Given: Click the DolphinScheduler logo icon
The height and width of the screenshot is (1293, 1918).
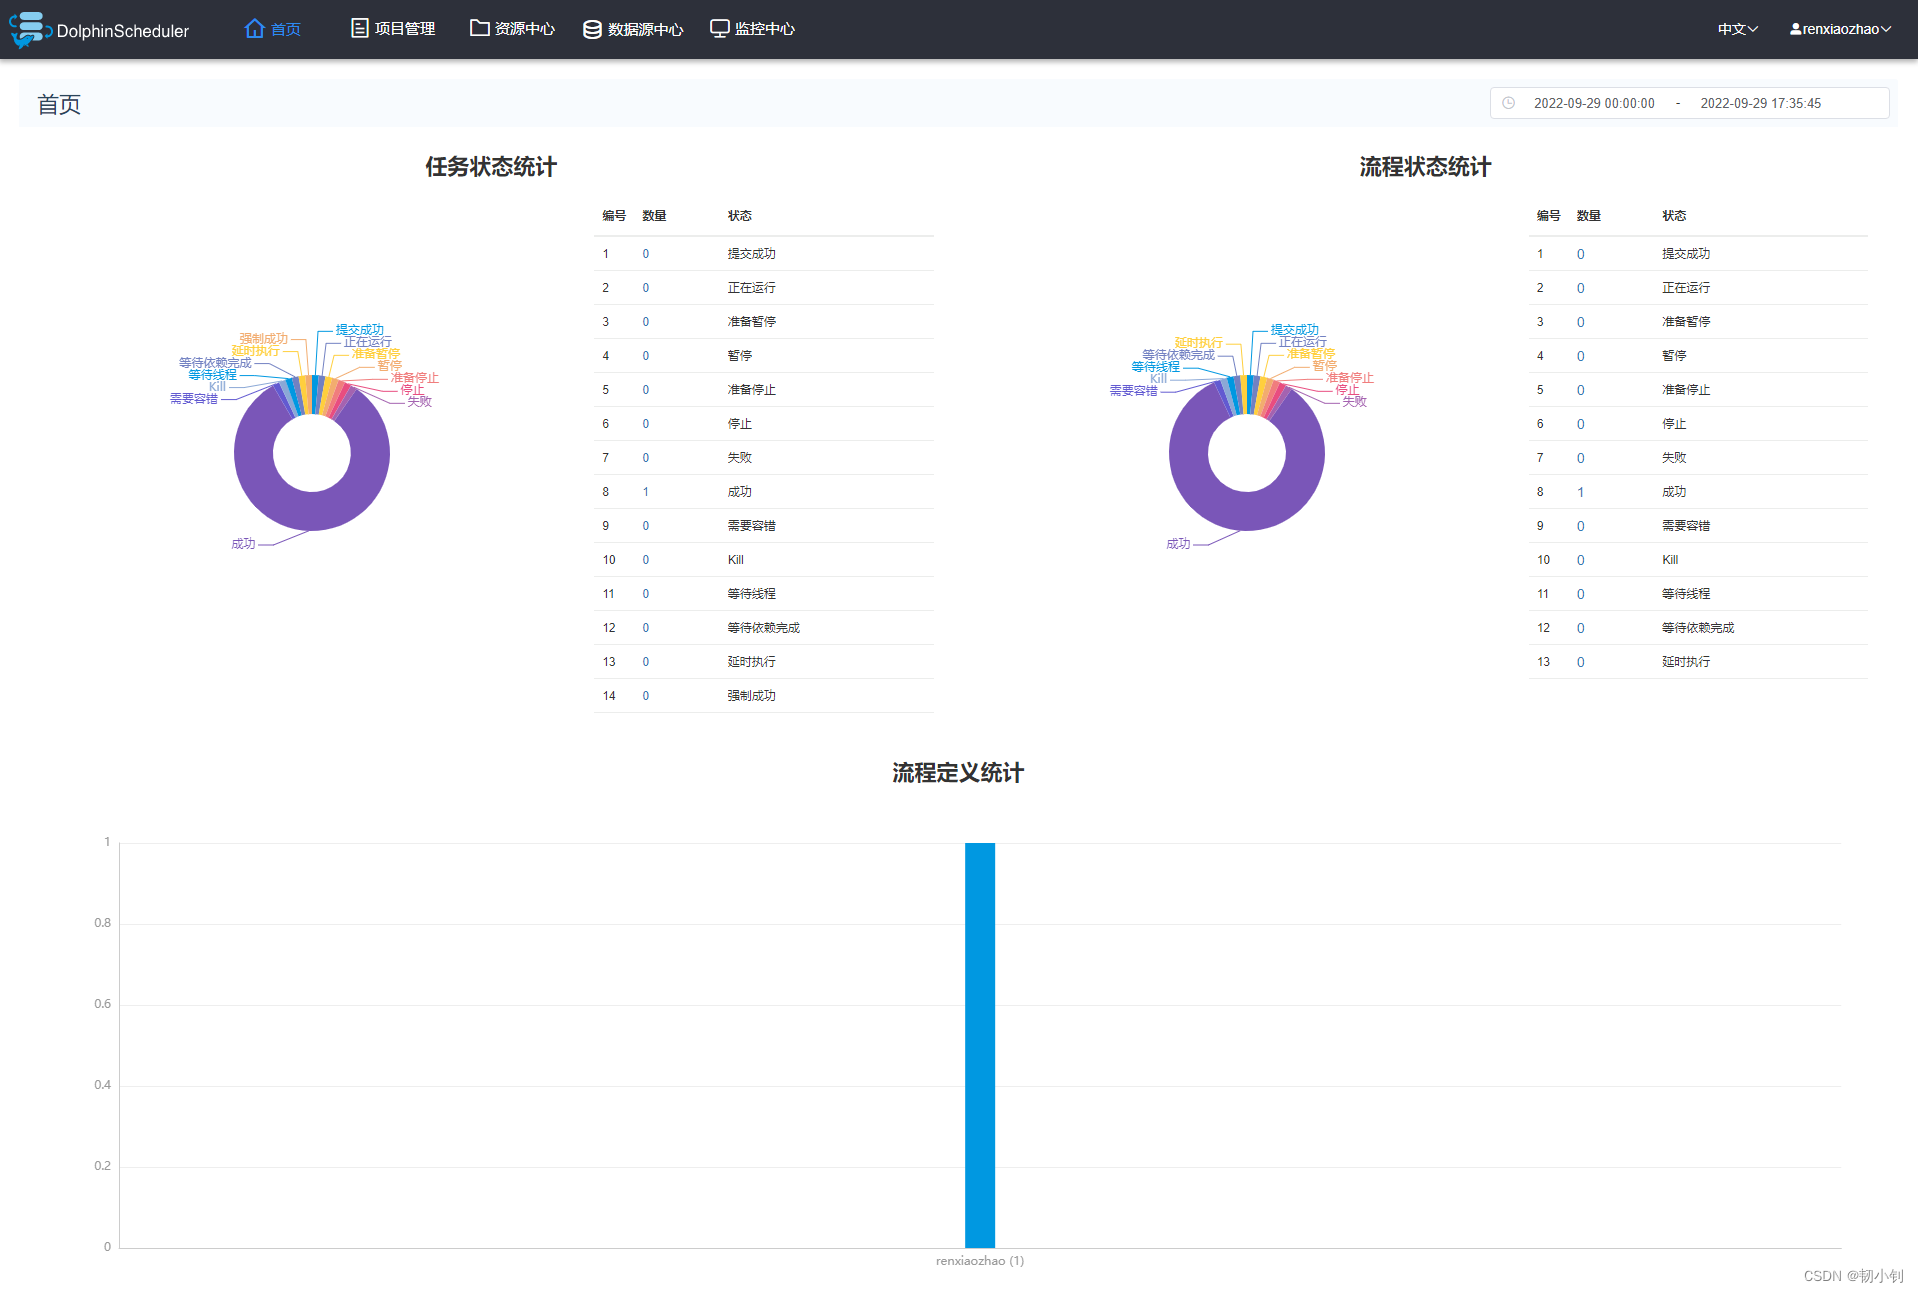Looking at the screenshot, I should (30, 29).
